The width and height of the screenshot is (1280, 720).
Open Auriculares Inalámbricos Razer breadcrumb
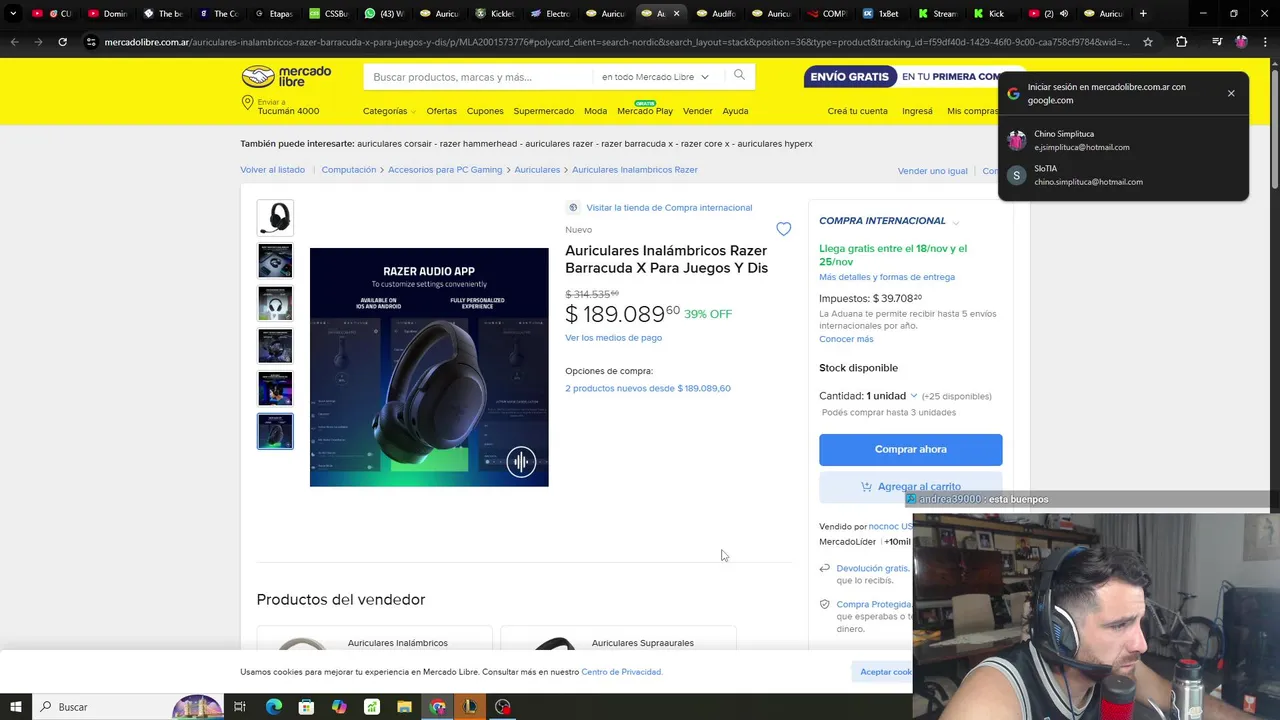click(635, 170)
